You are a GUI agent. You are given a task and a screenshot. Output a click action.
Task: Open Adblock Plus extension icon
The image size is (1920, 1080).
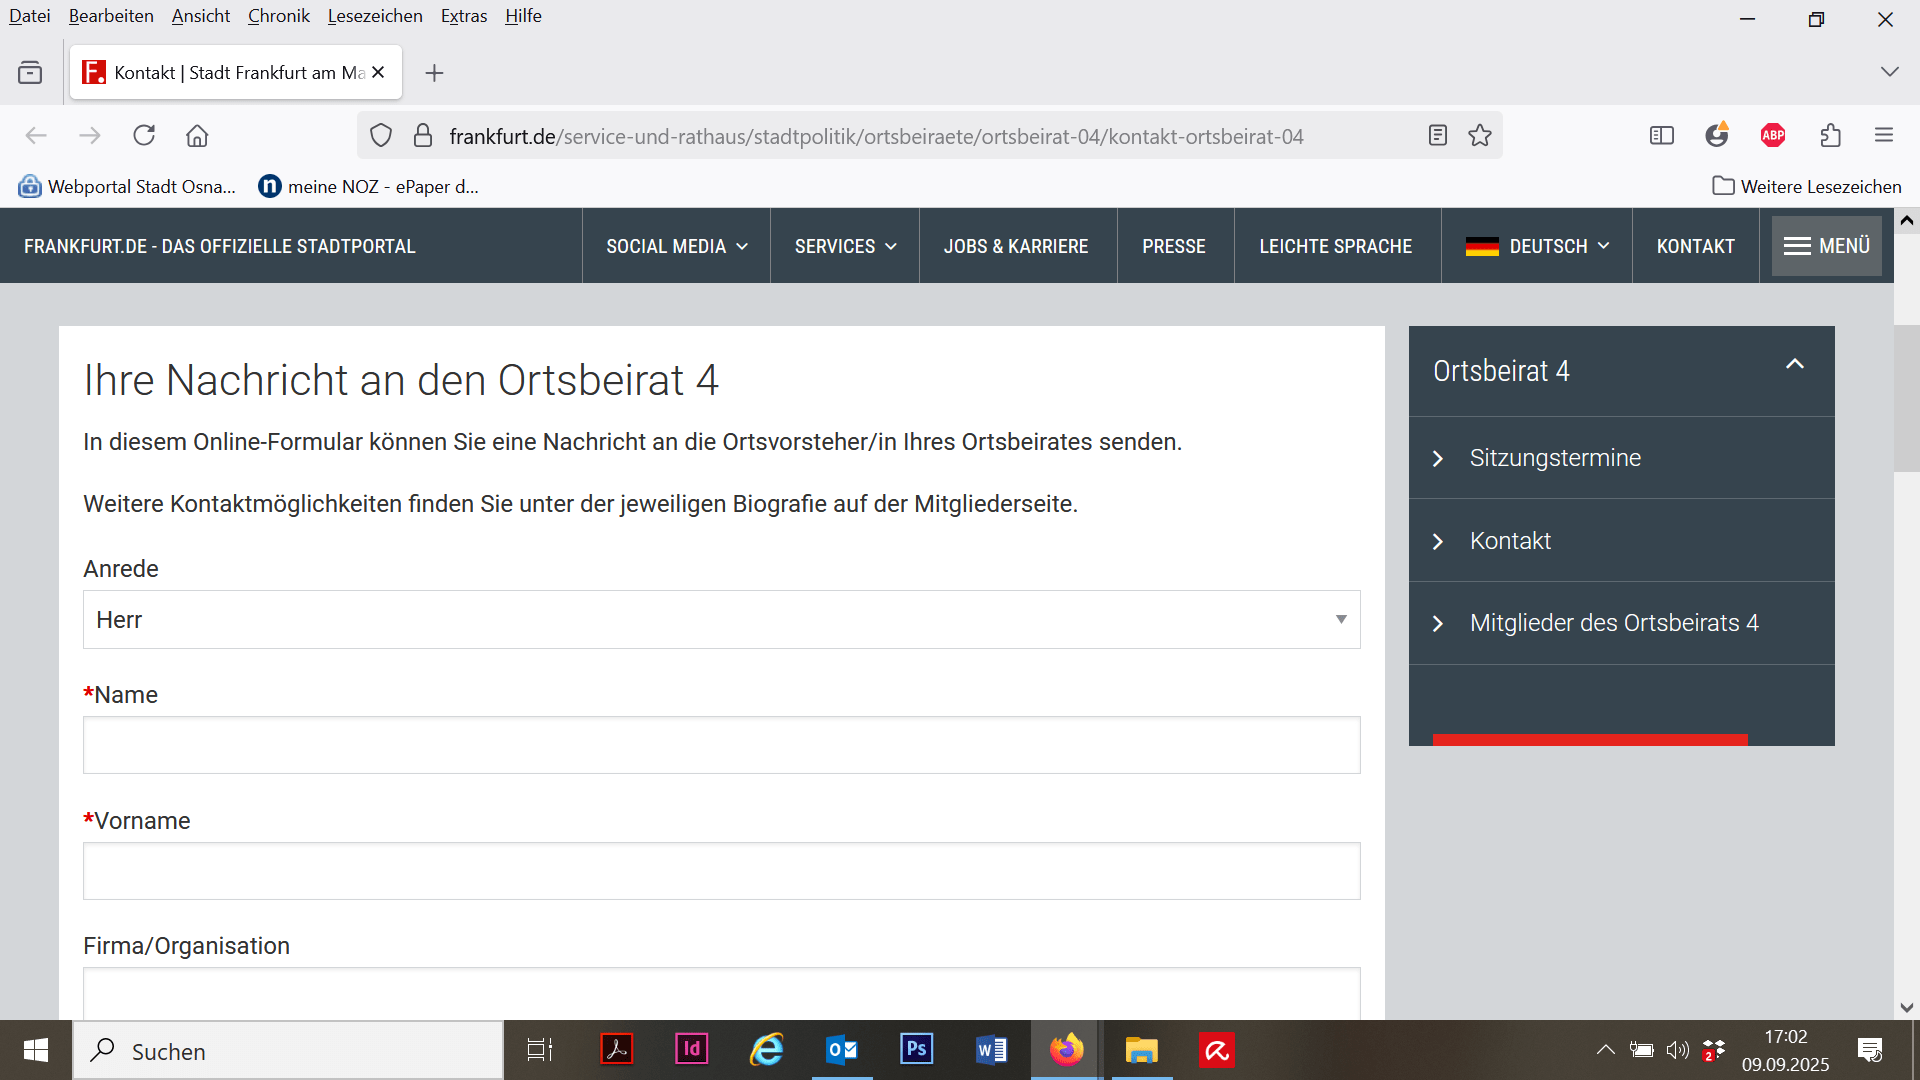click(x=1773, y=136)
